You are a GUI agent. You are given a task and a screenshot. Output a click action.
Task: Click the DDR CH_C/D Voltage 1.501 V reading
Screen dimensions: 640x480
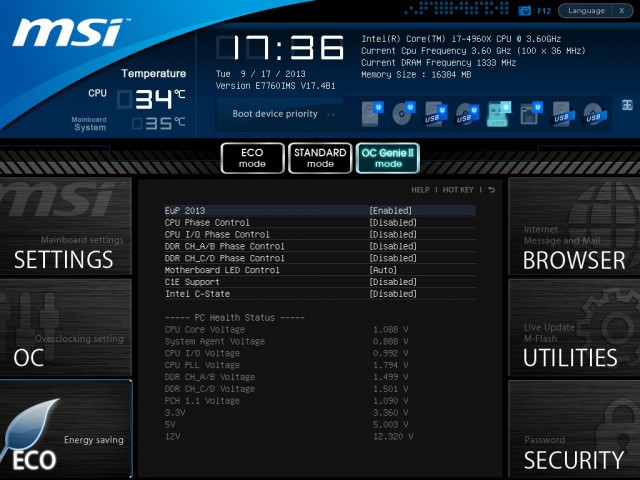(x=391, y=389)
